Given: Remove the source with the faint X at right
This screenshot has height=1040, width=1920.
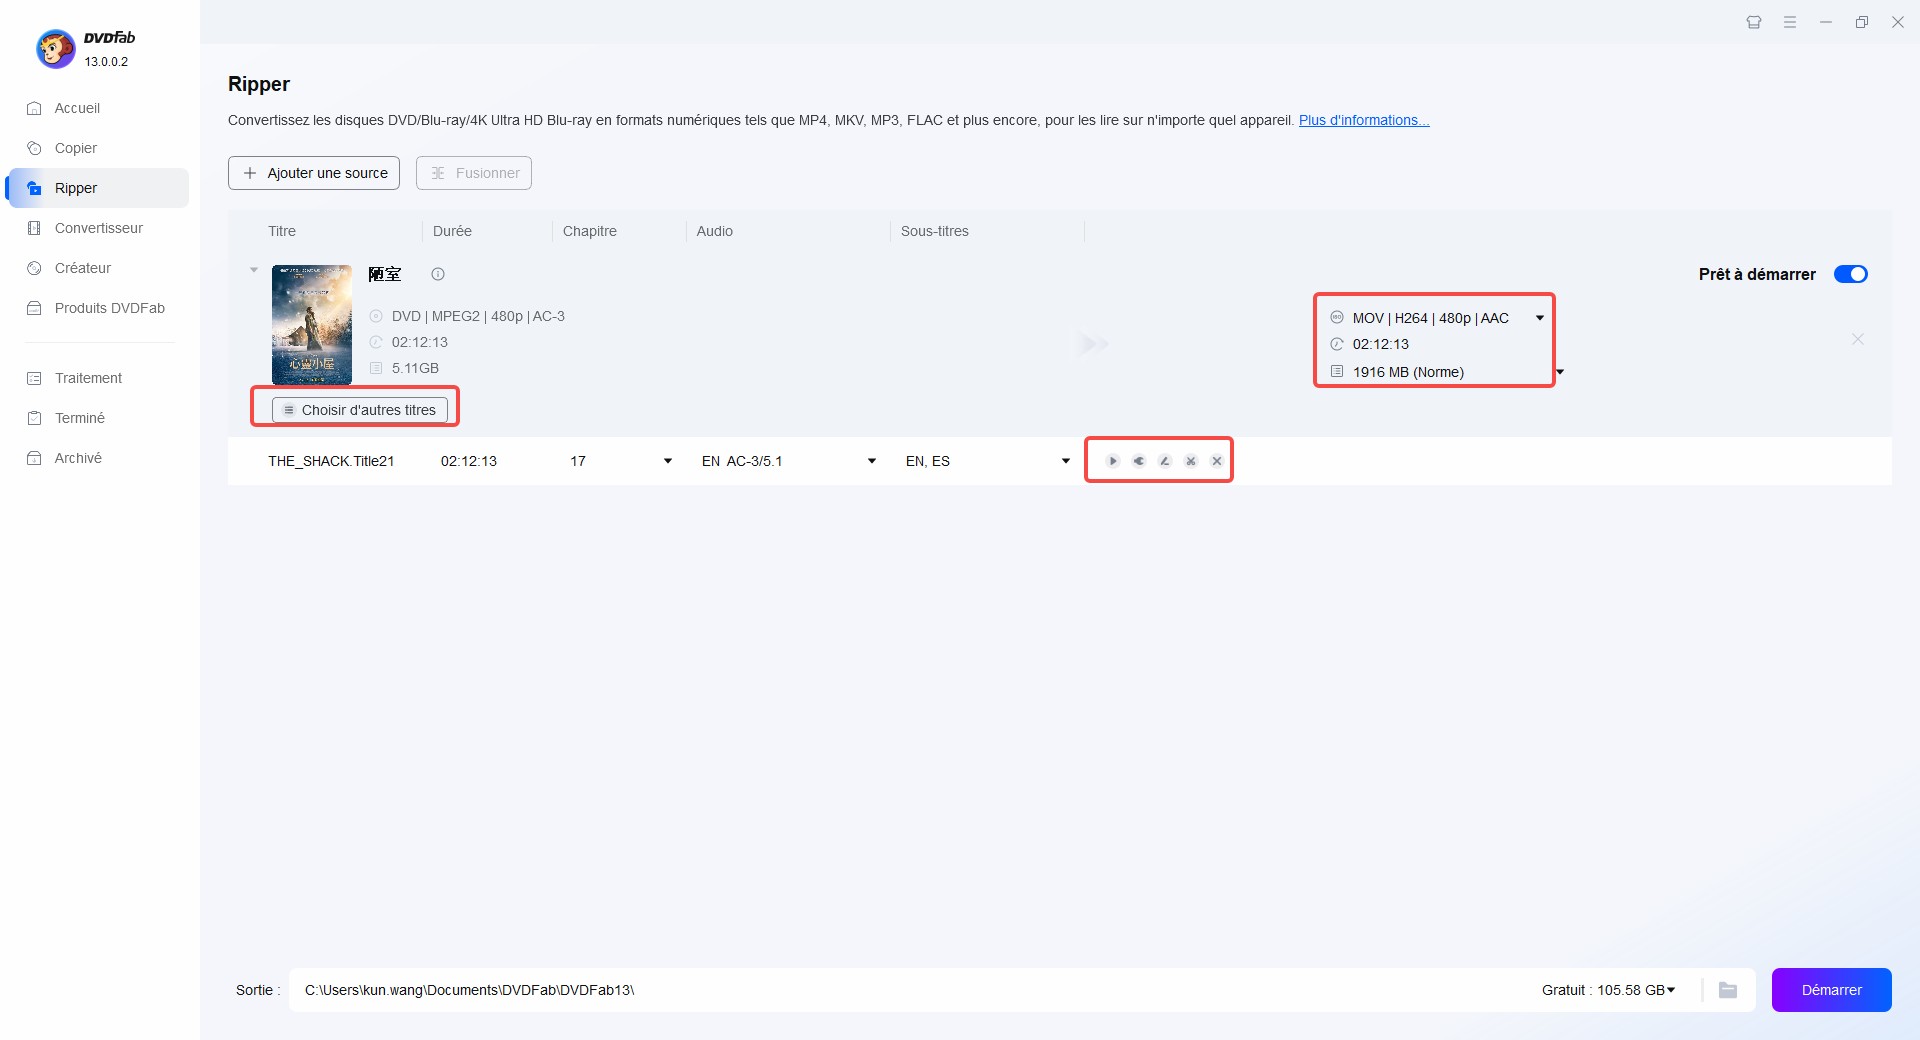Looking at the screenshot, I should pyautogui.click(x=1857, y=340).
